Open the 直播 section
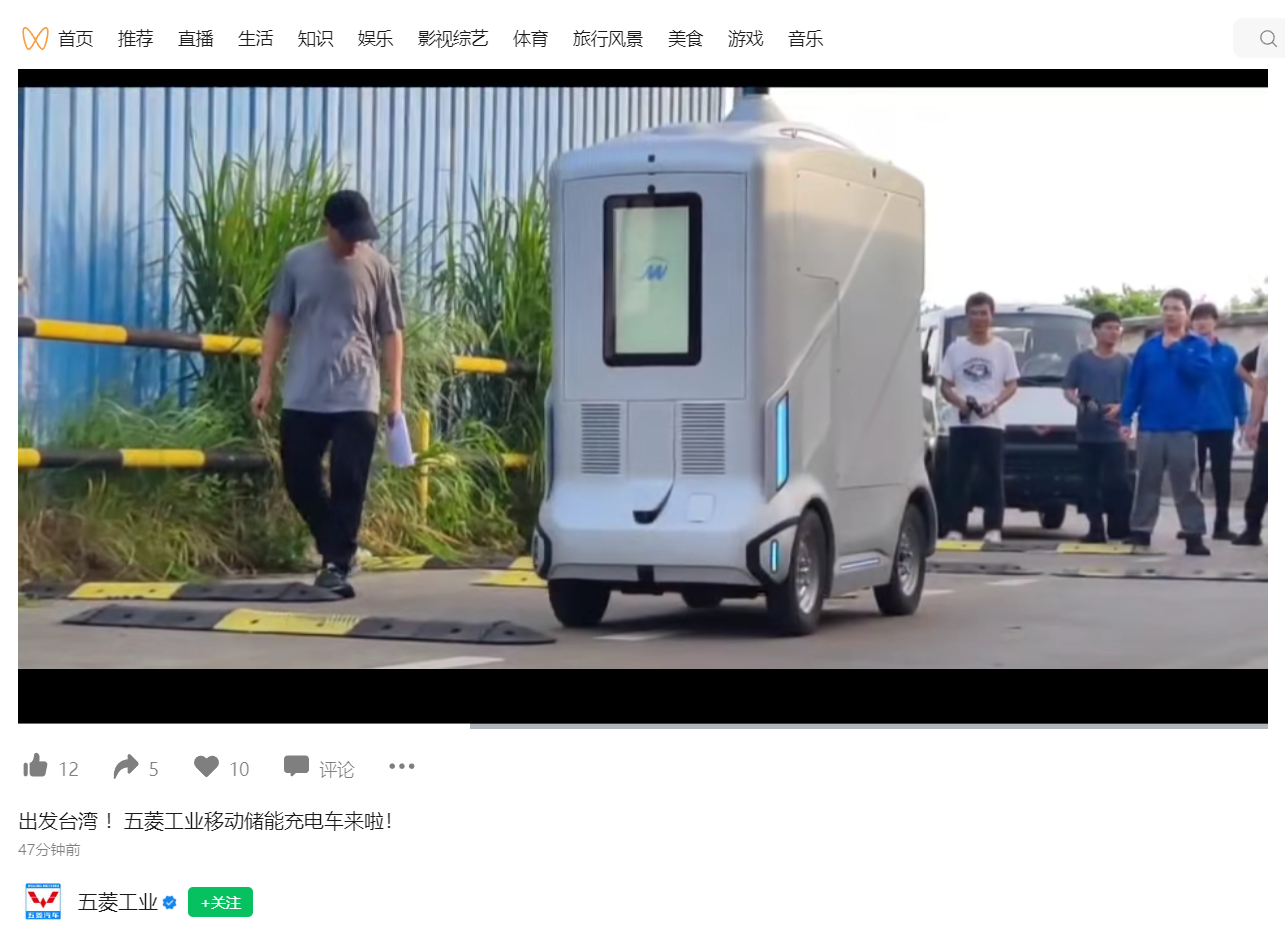This screenshot has width=1285, height=945. (x=195, y=38)
